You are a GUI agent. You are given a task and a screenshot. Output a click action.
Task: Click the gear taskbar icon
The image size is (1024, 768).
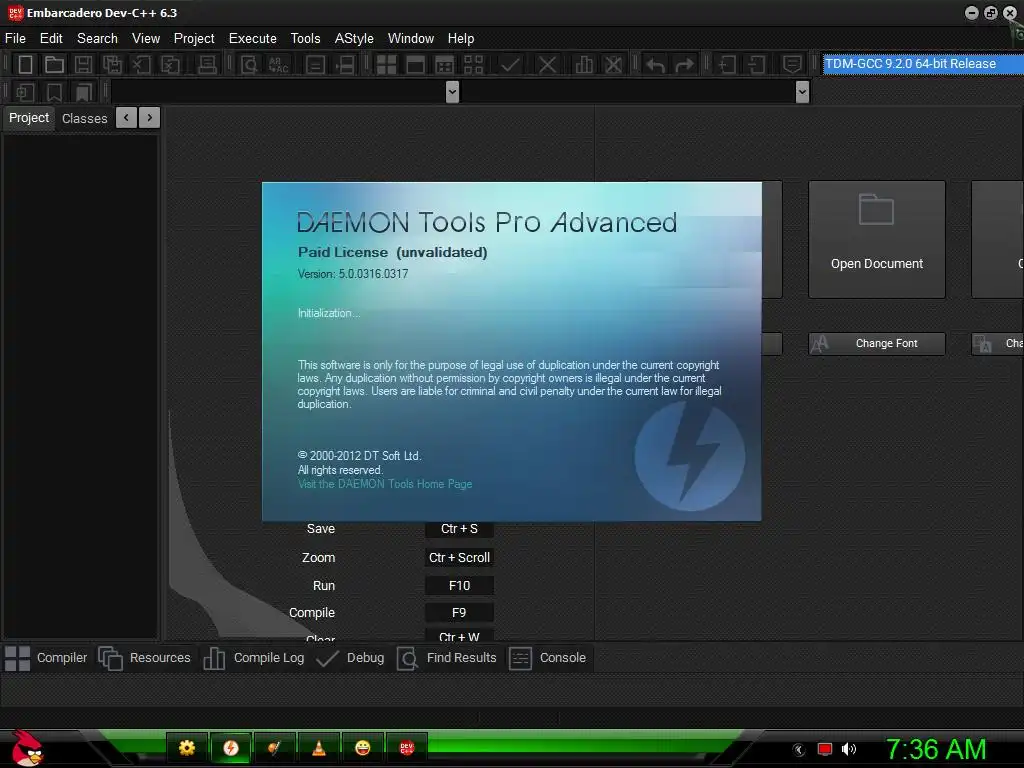point(187,748)
